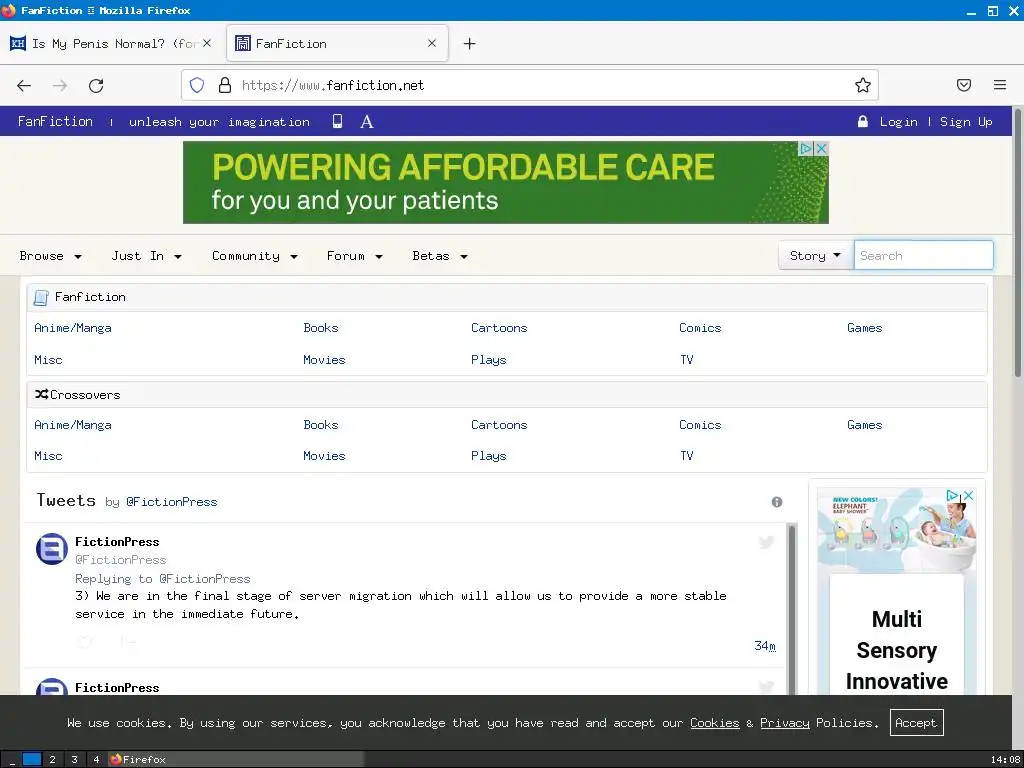Click the FanFiction site logo text
Screen dimensions: 1024x768
[x=56, y=121]
